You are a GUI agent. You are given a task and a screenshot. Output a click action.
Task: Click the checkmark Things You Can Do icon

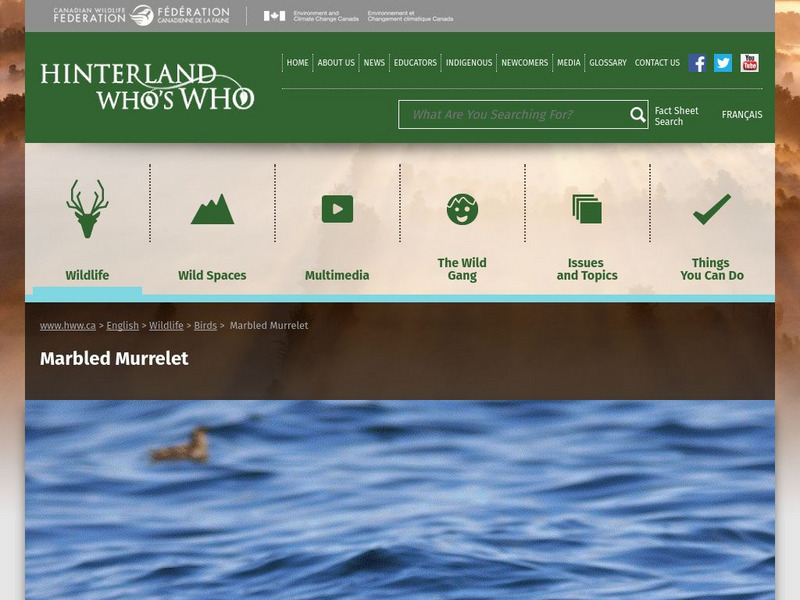pos(712,209)
